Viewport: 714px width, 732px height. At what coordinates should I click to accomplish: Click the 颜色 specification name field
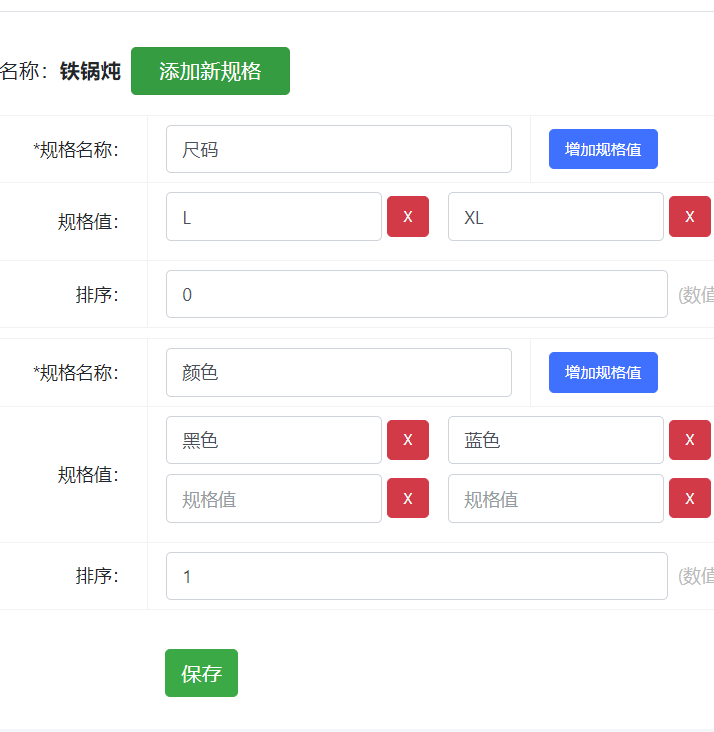point(338,372)
